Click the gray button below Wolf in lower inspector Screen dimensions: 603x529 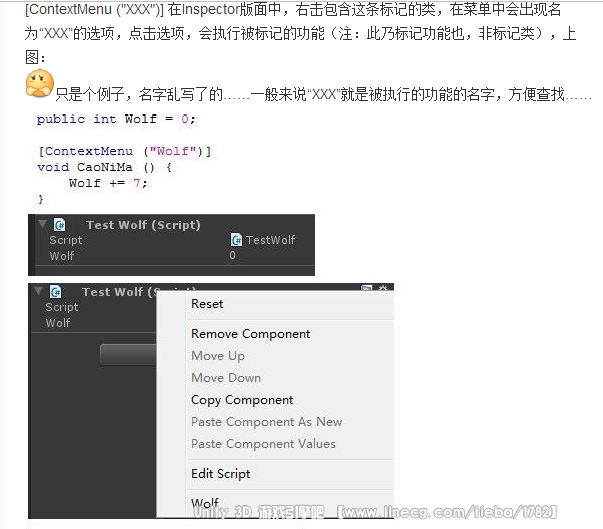point(128,354)
